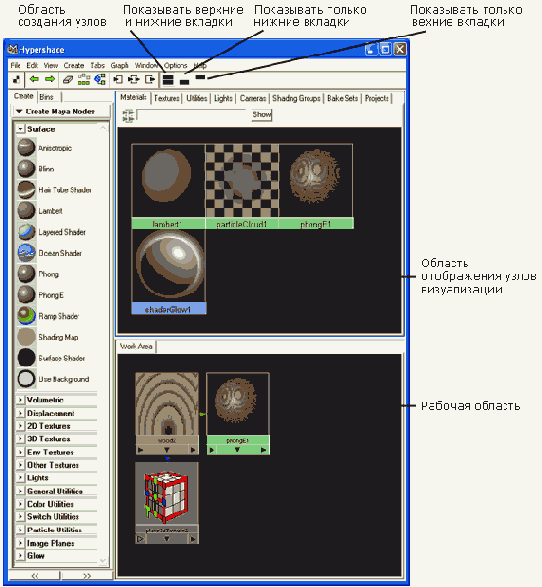This screenshot has width=542, height=587.
Task: Select the phongE1 swatch in Materials tab
Action: pyautogui.click(x=316, y=186)
